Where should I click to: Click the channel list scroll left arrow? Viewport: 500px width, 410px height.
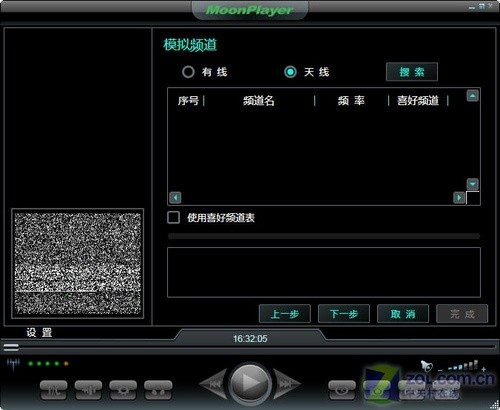click(x=175, y=198)
